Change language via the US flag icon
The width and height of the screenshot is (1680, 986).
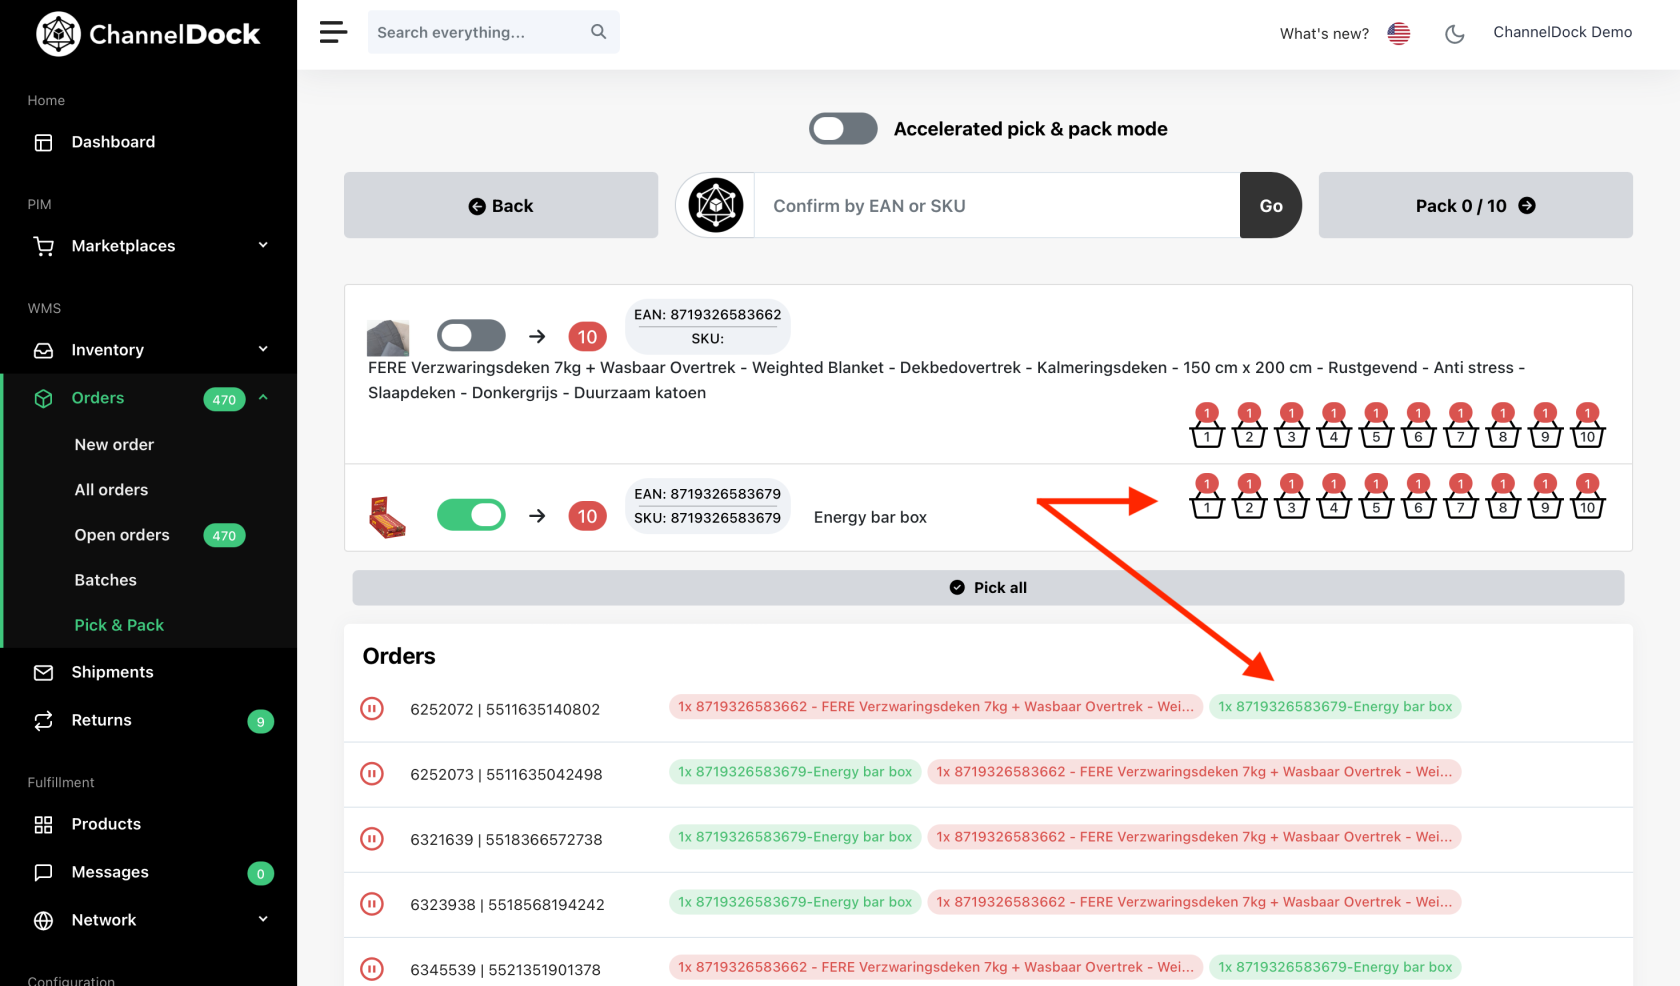1398,33
